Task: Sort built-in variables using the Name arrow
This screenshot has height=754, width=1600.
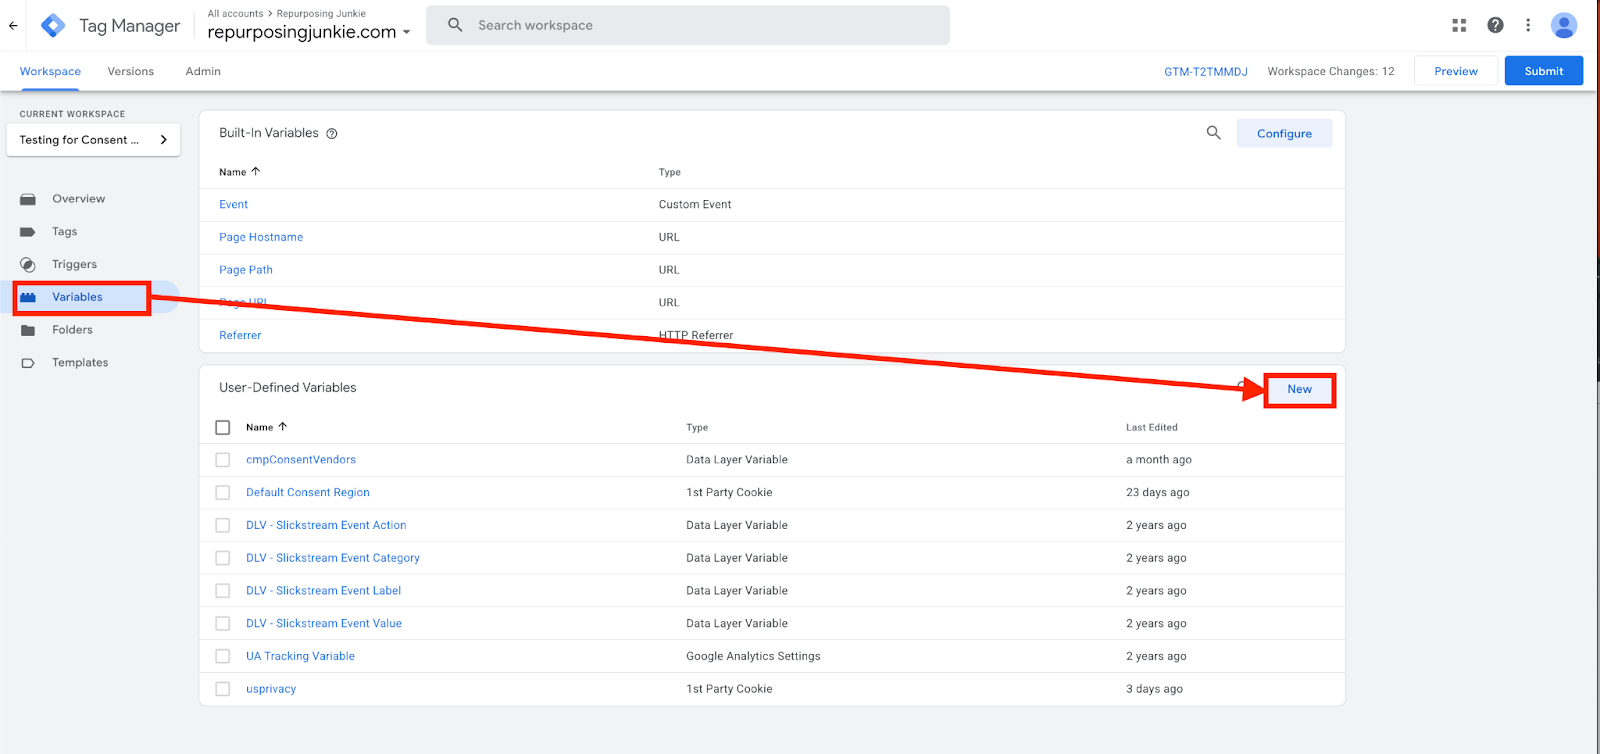Action: [x=255, y=171]
